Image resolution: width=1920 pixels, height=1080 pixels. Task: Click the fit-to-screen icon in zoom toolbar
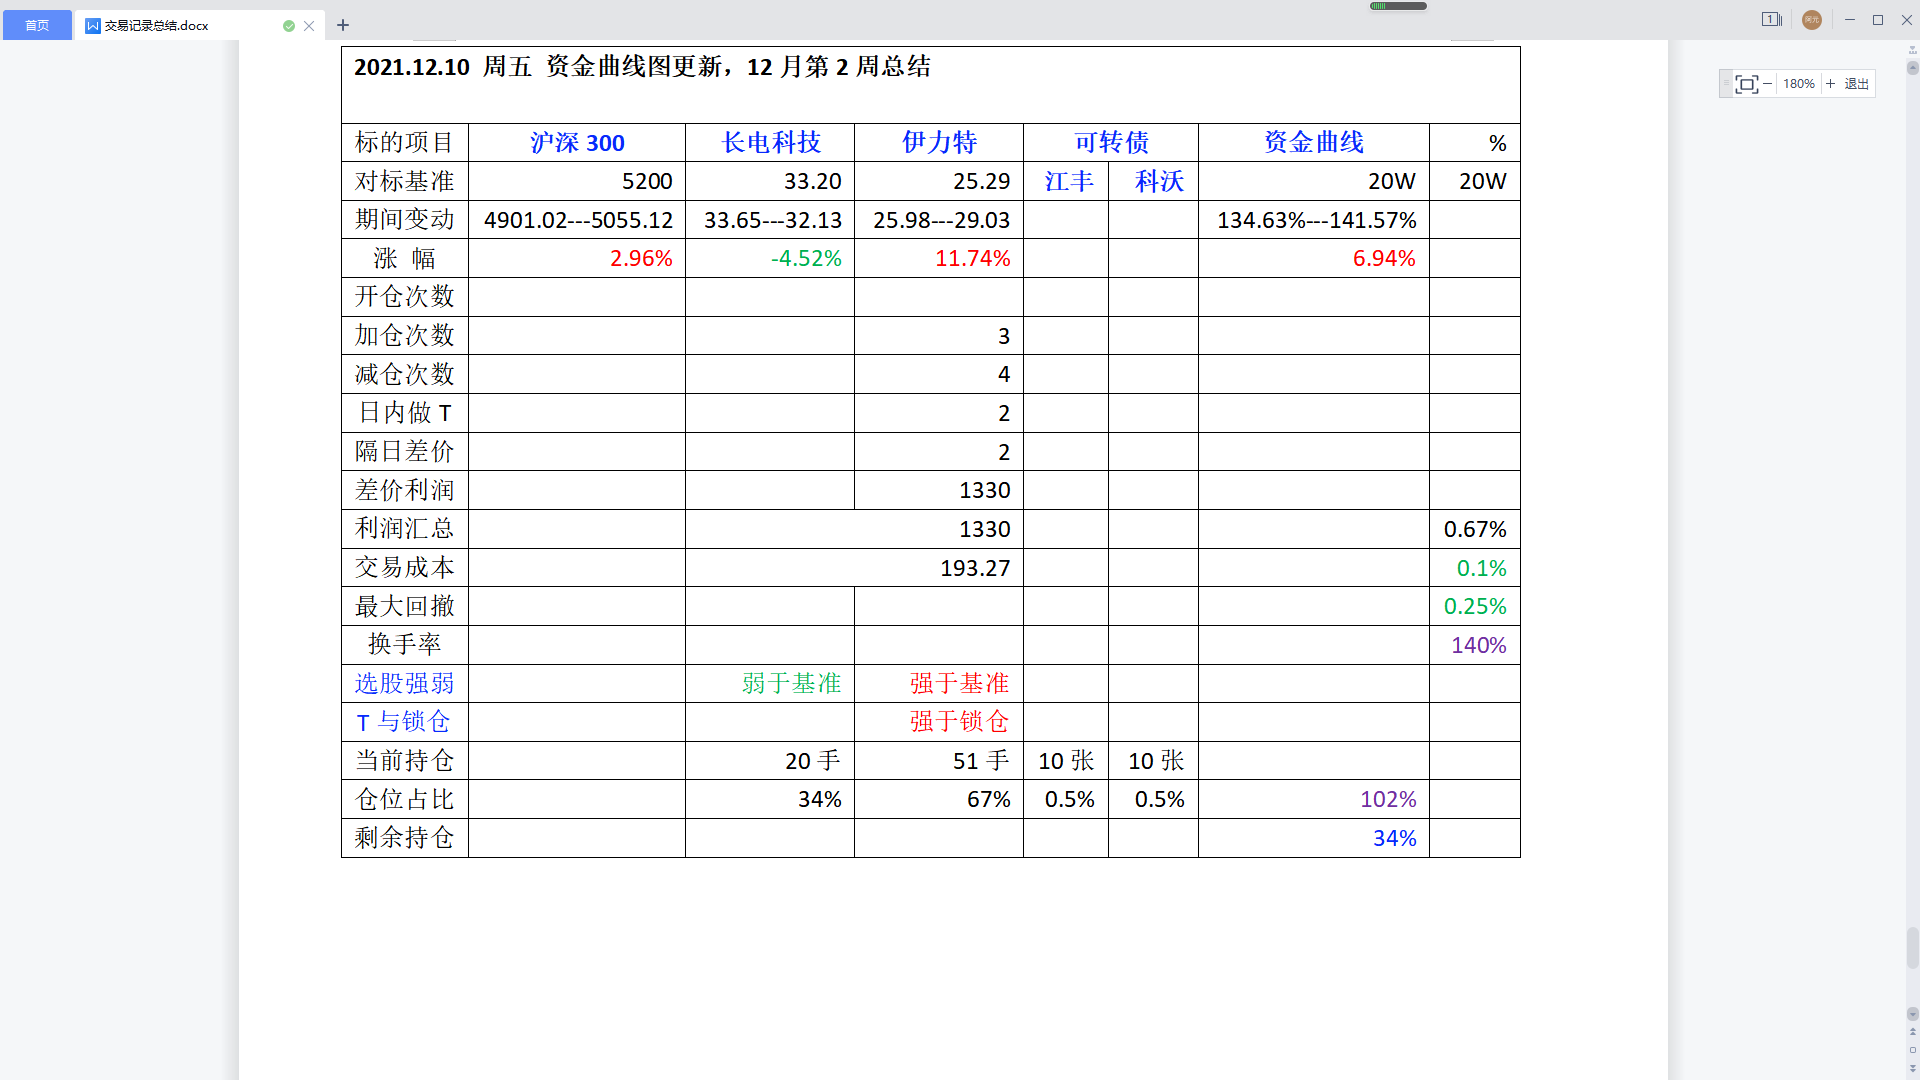[1746, 84]
